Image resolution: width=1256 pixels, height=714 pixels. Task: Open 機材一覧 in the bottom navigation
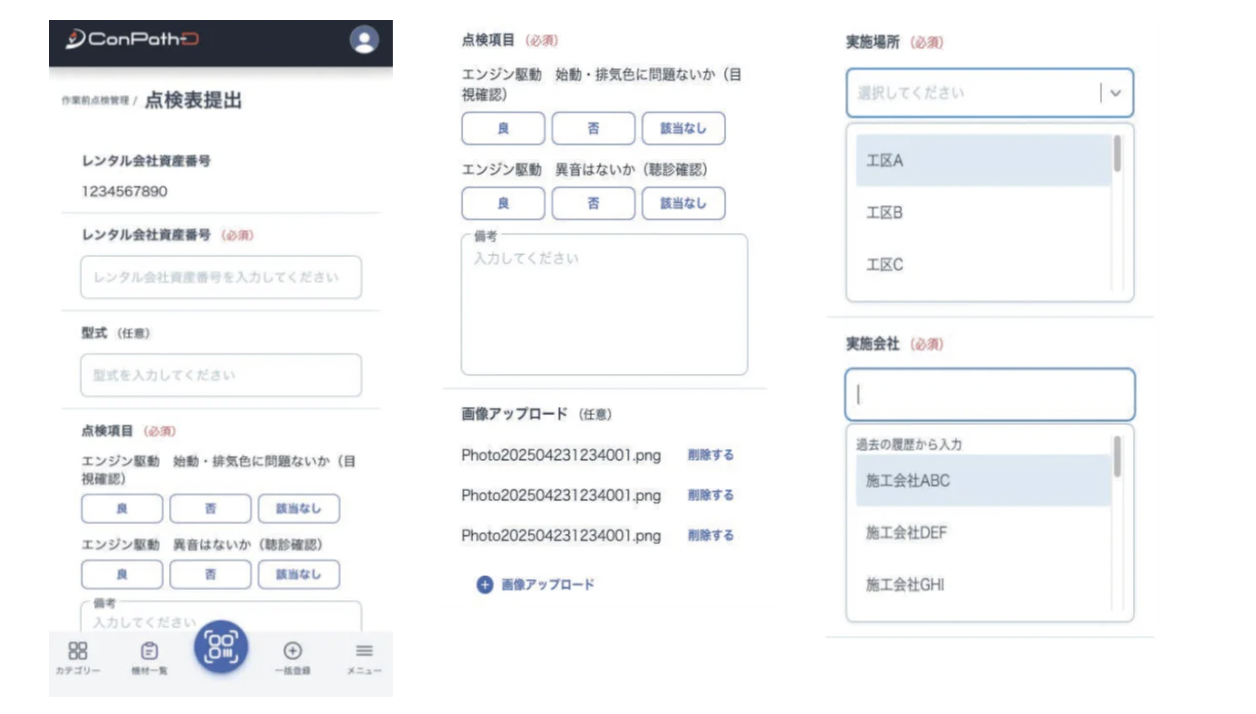(x=149, y=658)
